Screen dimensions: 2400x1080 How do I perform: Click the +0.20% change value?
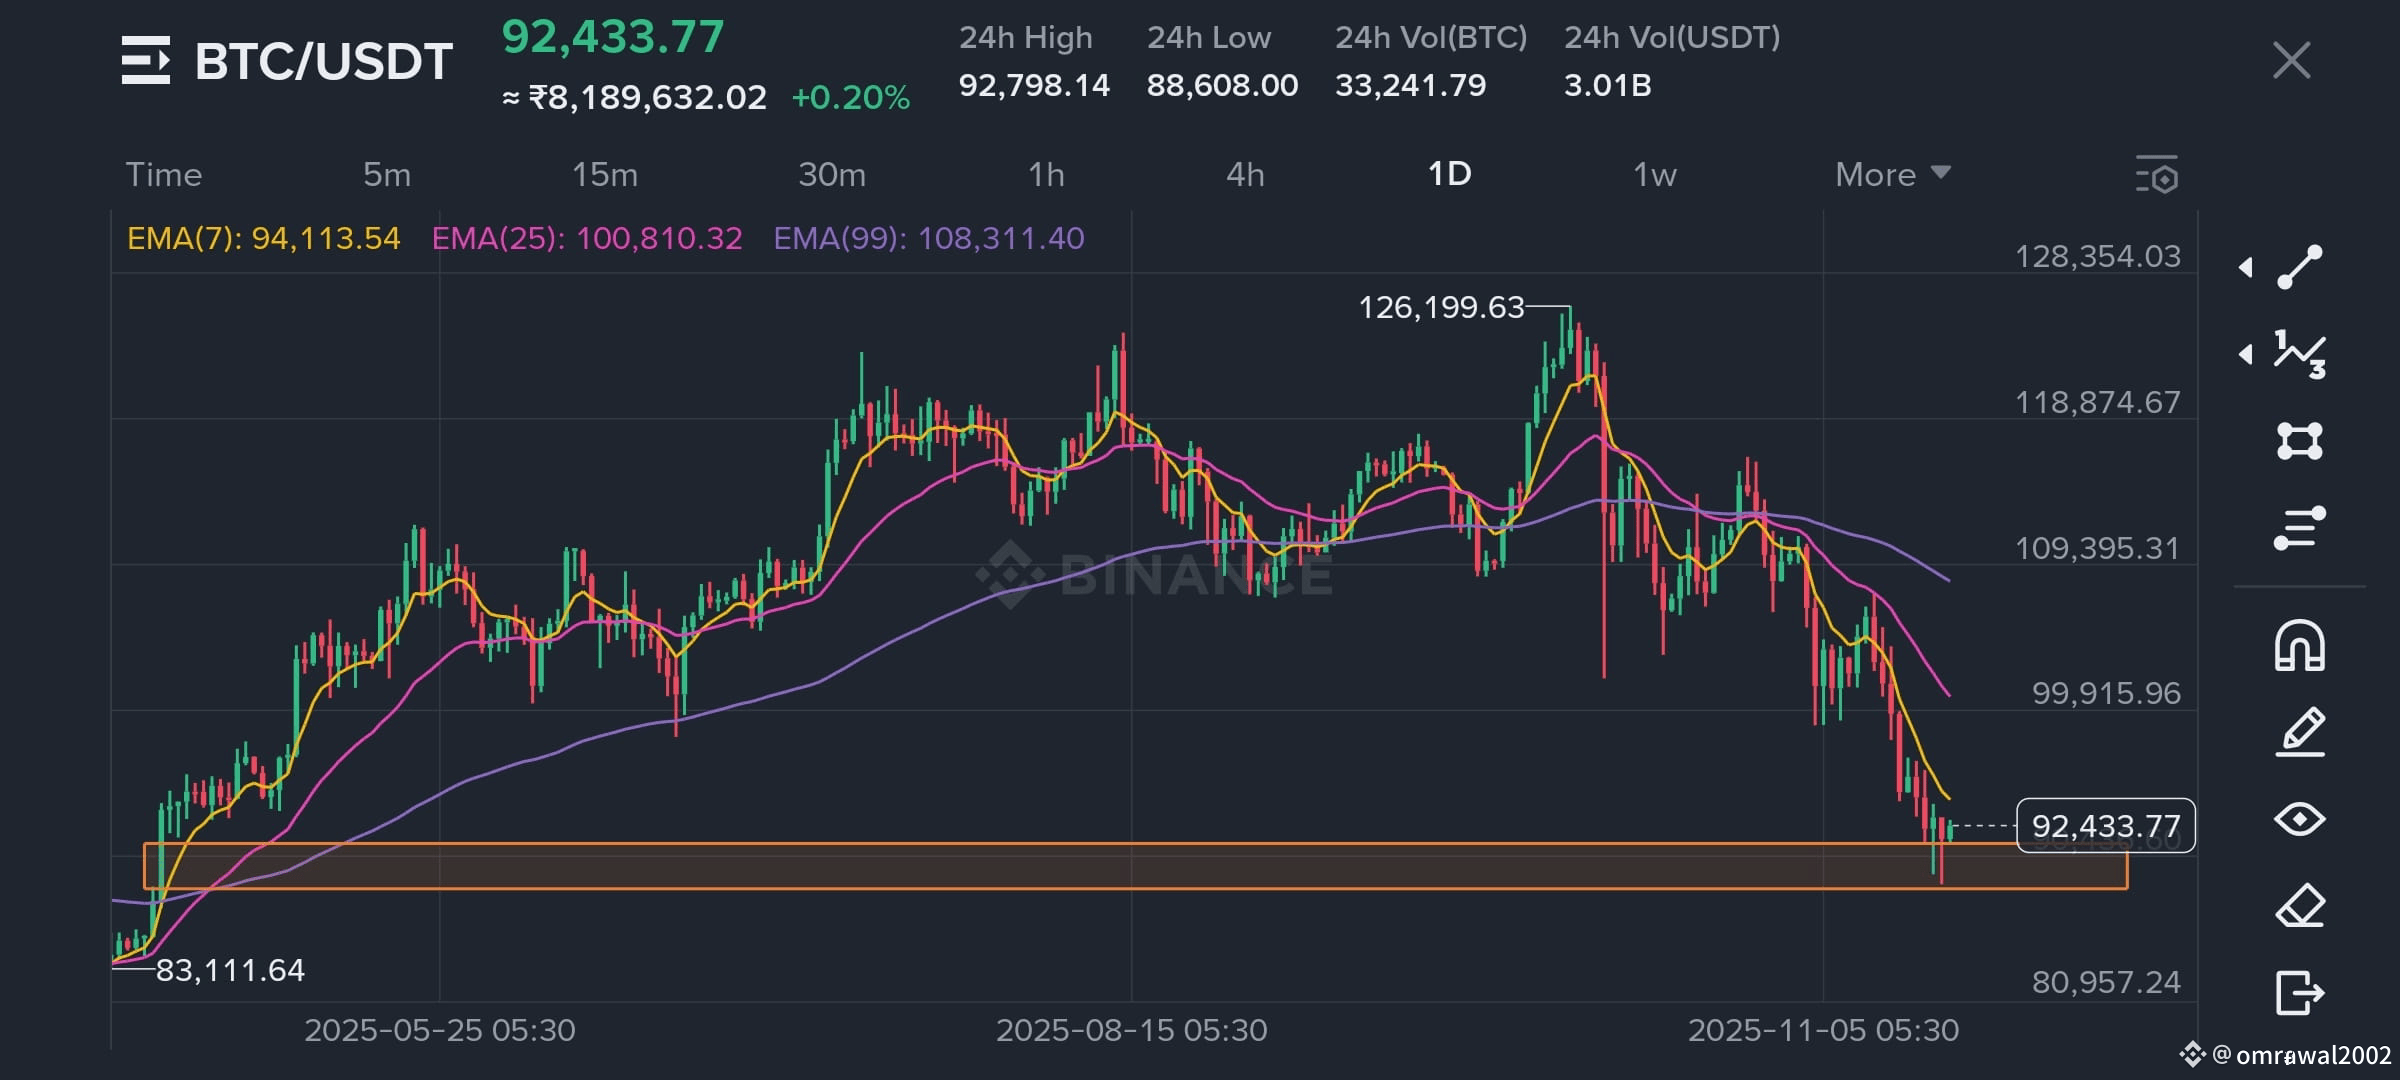[x=850, y=97]
